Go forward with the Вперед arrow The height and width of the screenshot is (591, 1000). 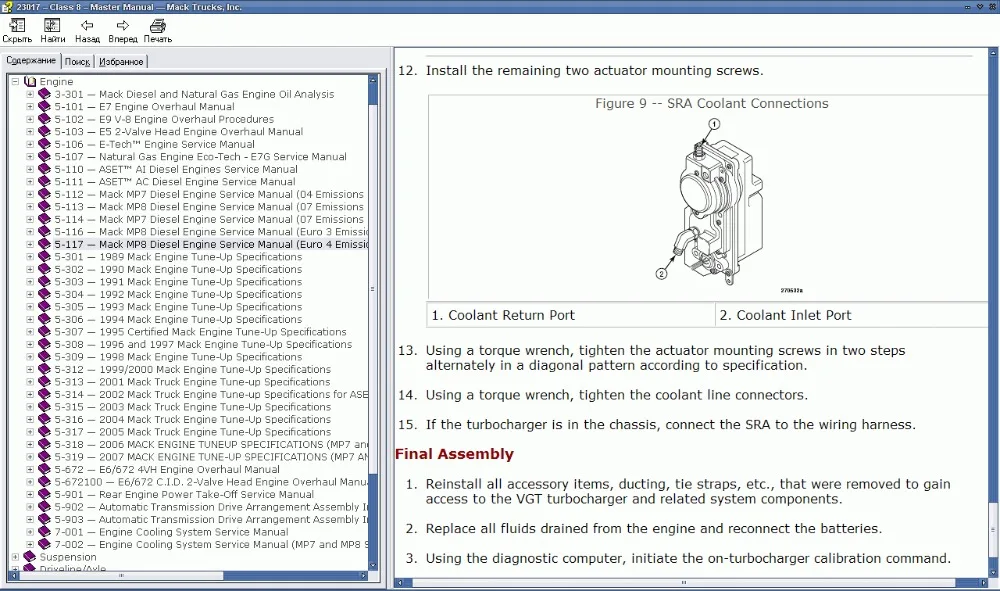click(x=122, y=26)
